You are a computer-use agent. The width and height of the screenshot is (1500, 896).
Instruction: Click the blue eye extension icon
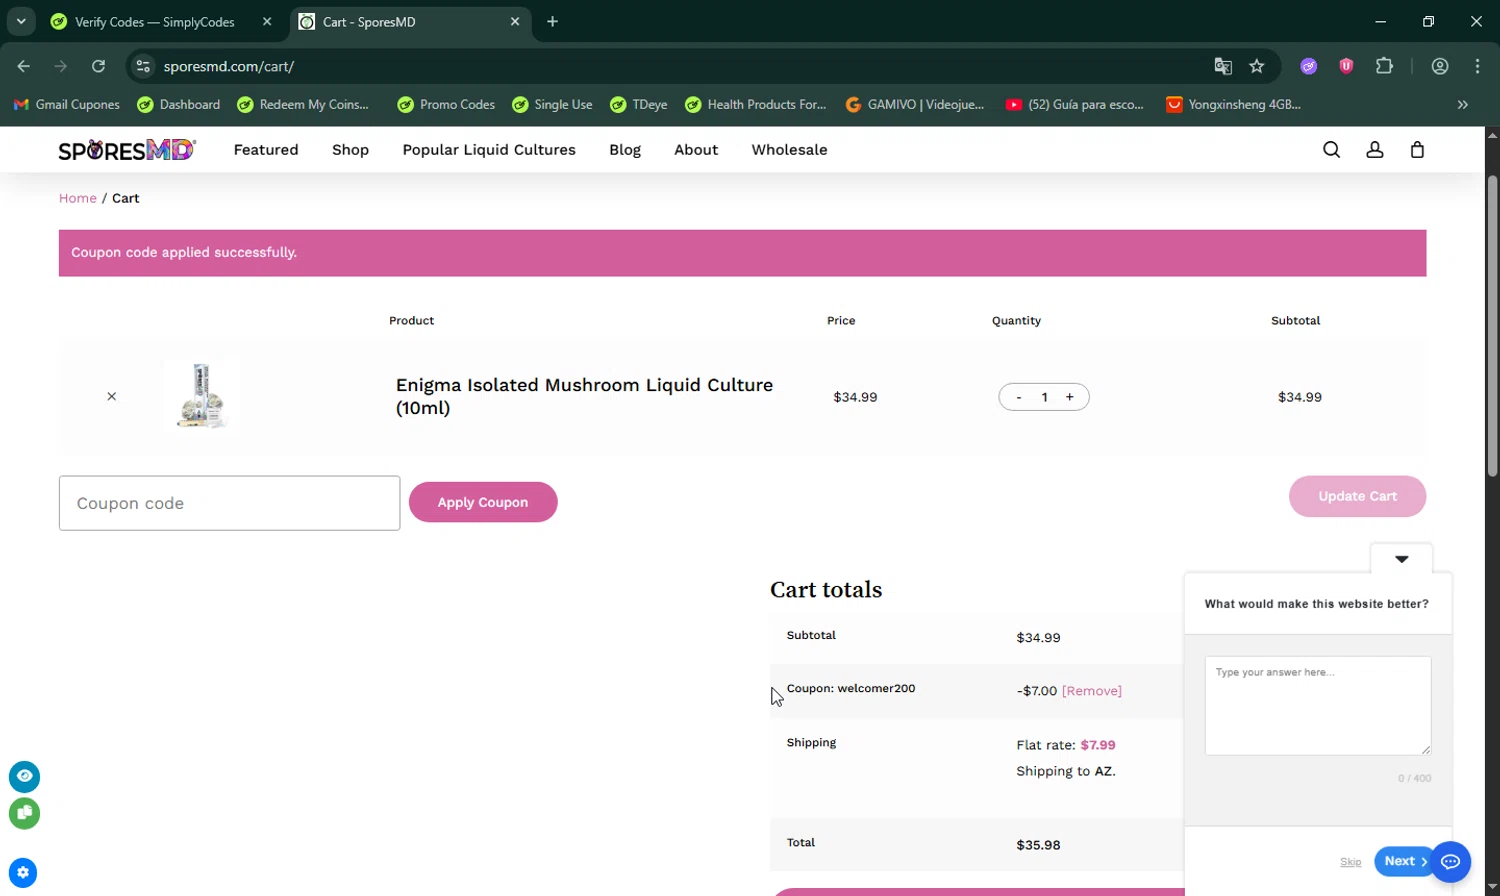[x=25, y=777]
